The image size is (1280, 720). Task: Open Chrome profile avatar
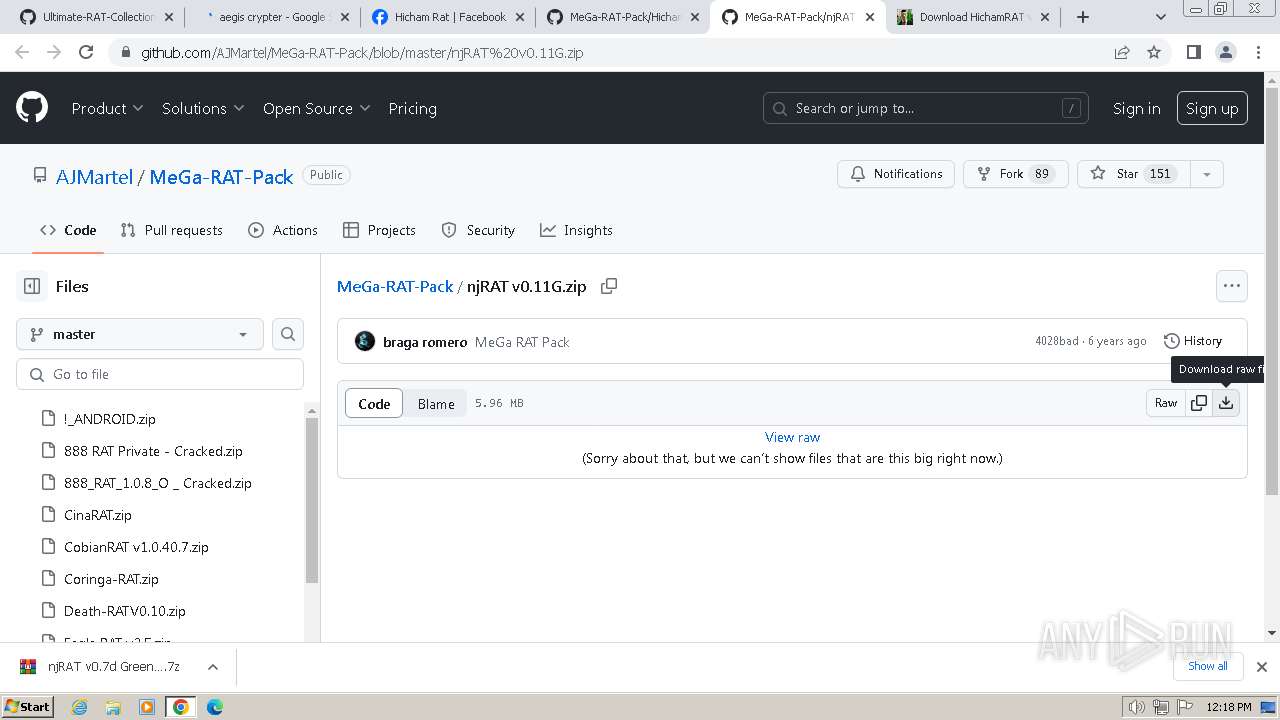click(1225, 52)
